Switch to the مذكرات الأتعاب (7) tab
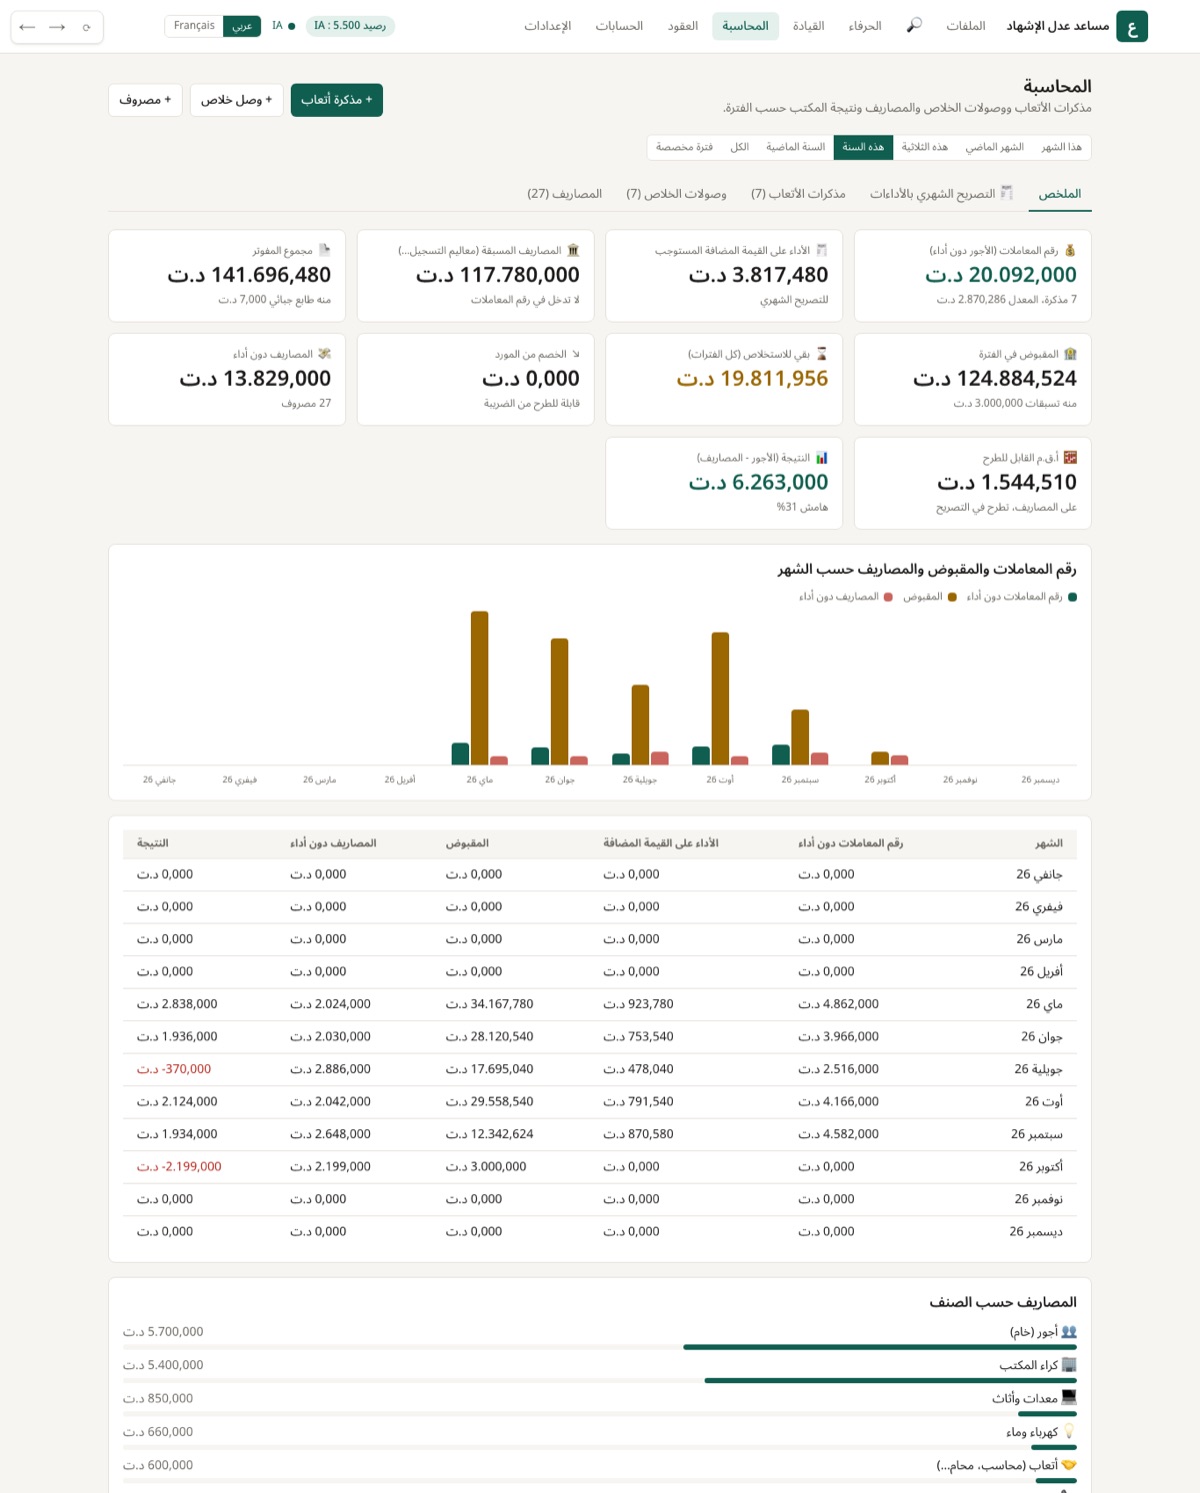The height and width of the screenshot is (1493, 1200). (798, 194)
